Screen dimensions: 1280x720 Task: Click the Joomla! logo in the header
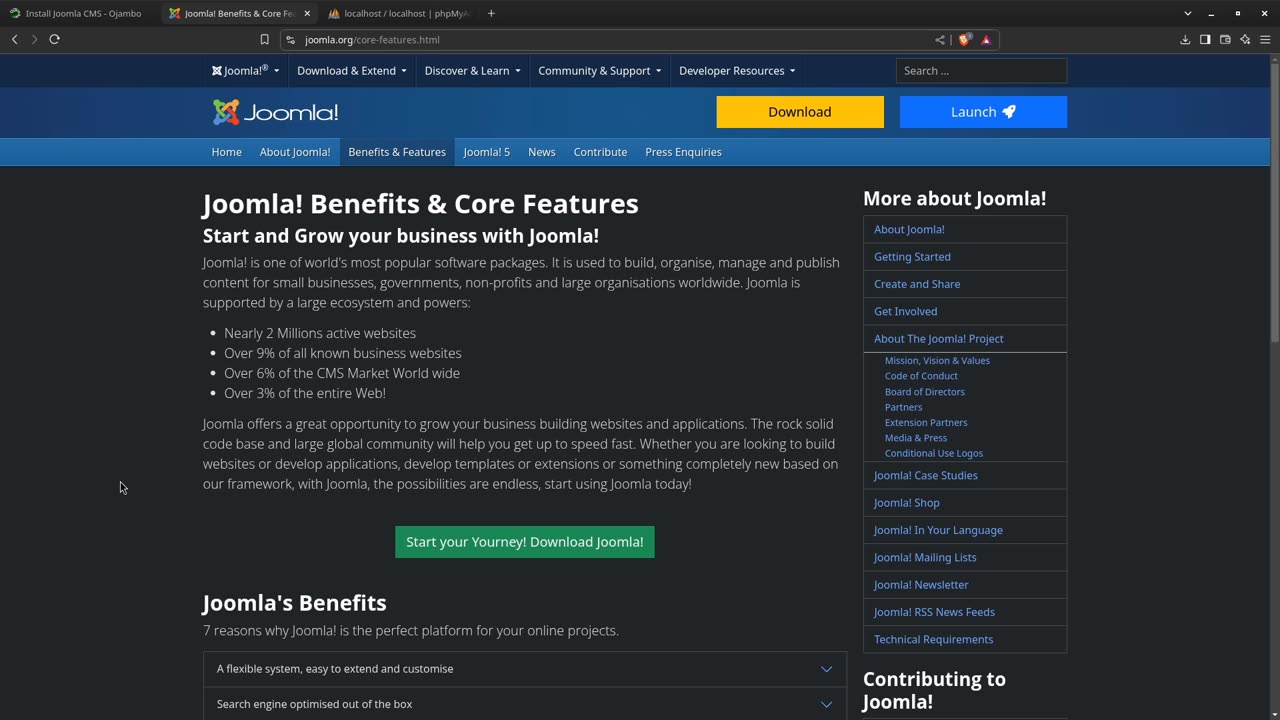(276, 112)
